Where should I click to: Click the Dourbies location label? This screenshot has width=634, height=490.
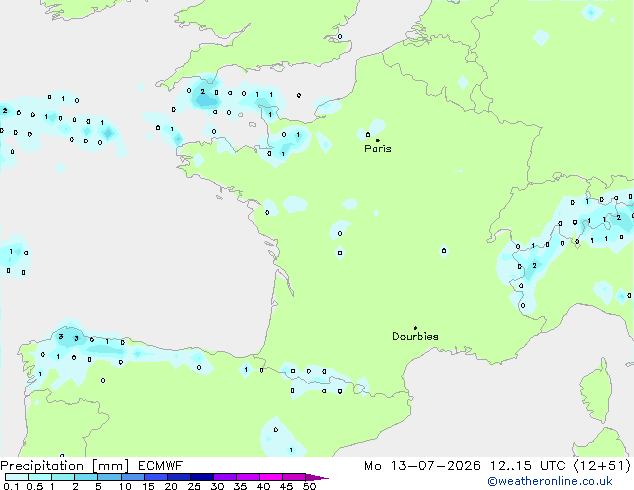415,336
